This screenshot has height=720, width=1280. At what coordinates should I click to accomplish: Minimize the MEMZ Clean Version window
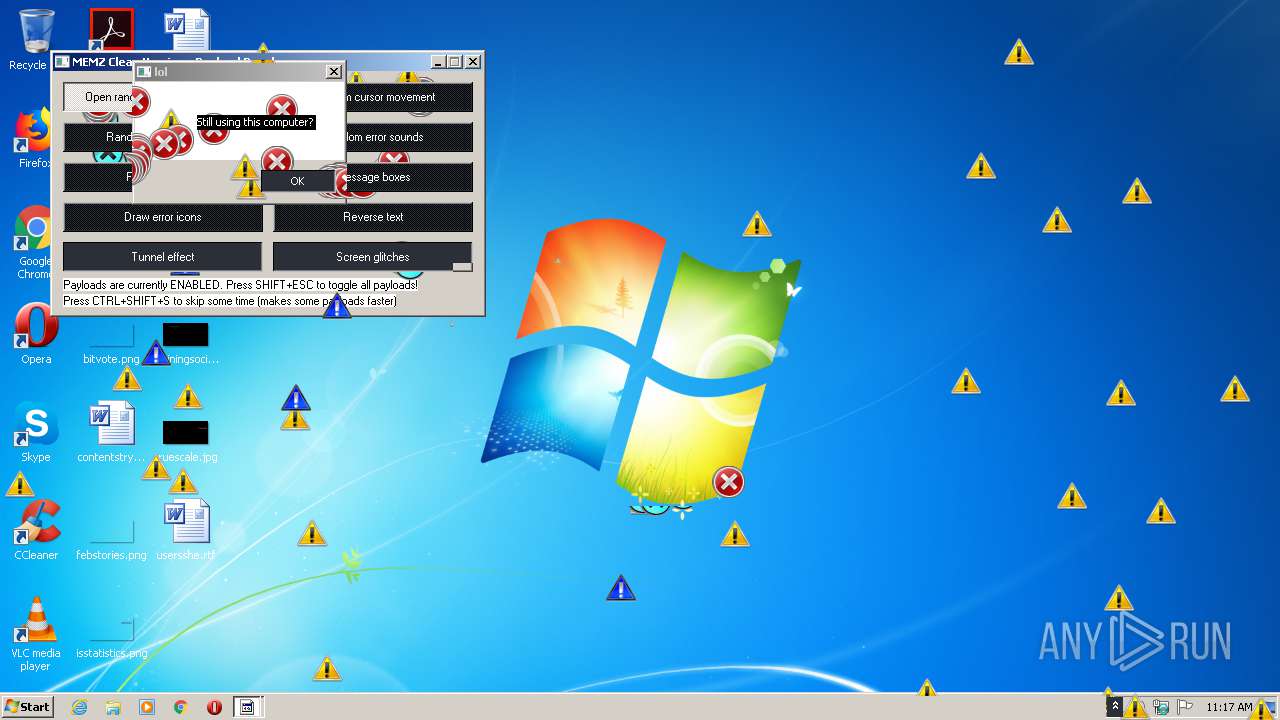click(x=438, y=62)
